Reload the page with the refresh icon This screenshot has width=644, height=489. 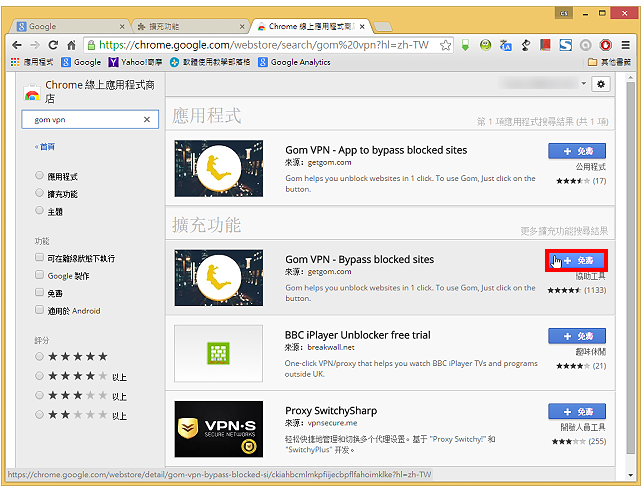pos(53,45)
